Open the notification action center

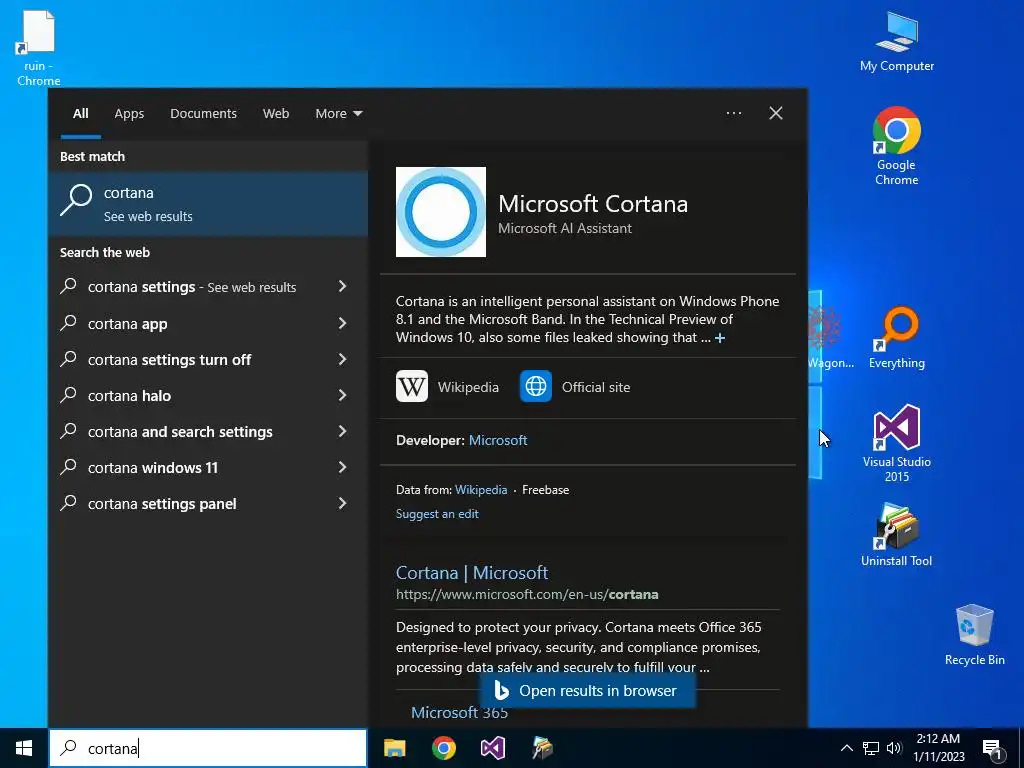(992, 748)
